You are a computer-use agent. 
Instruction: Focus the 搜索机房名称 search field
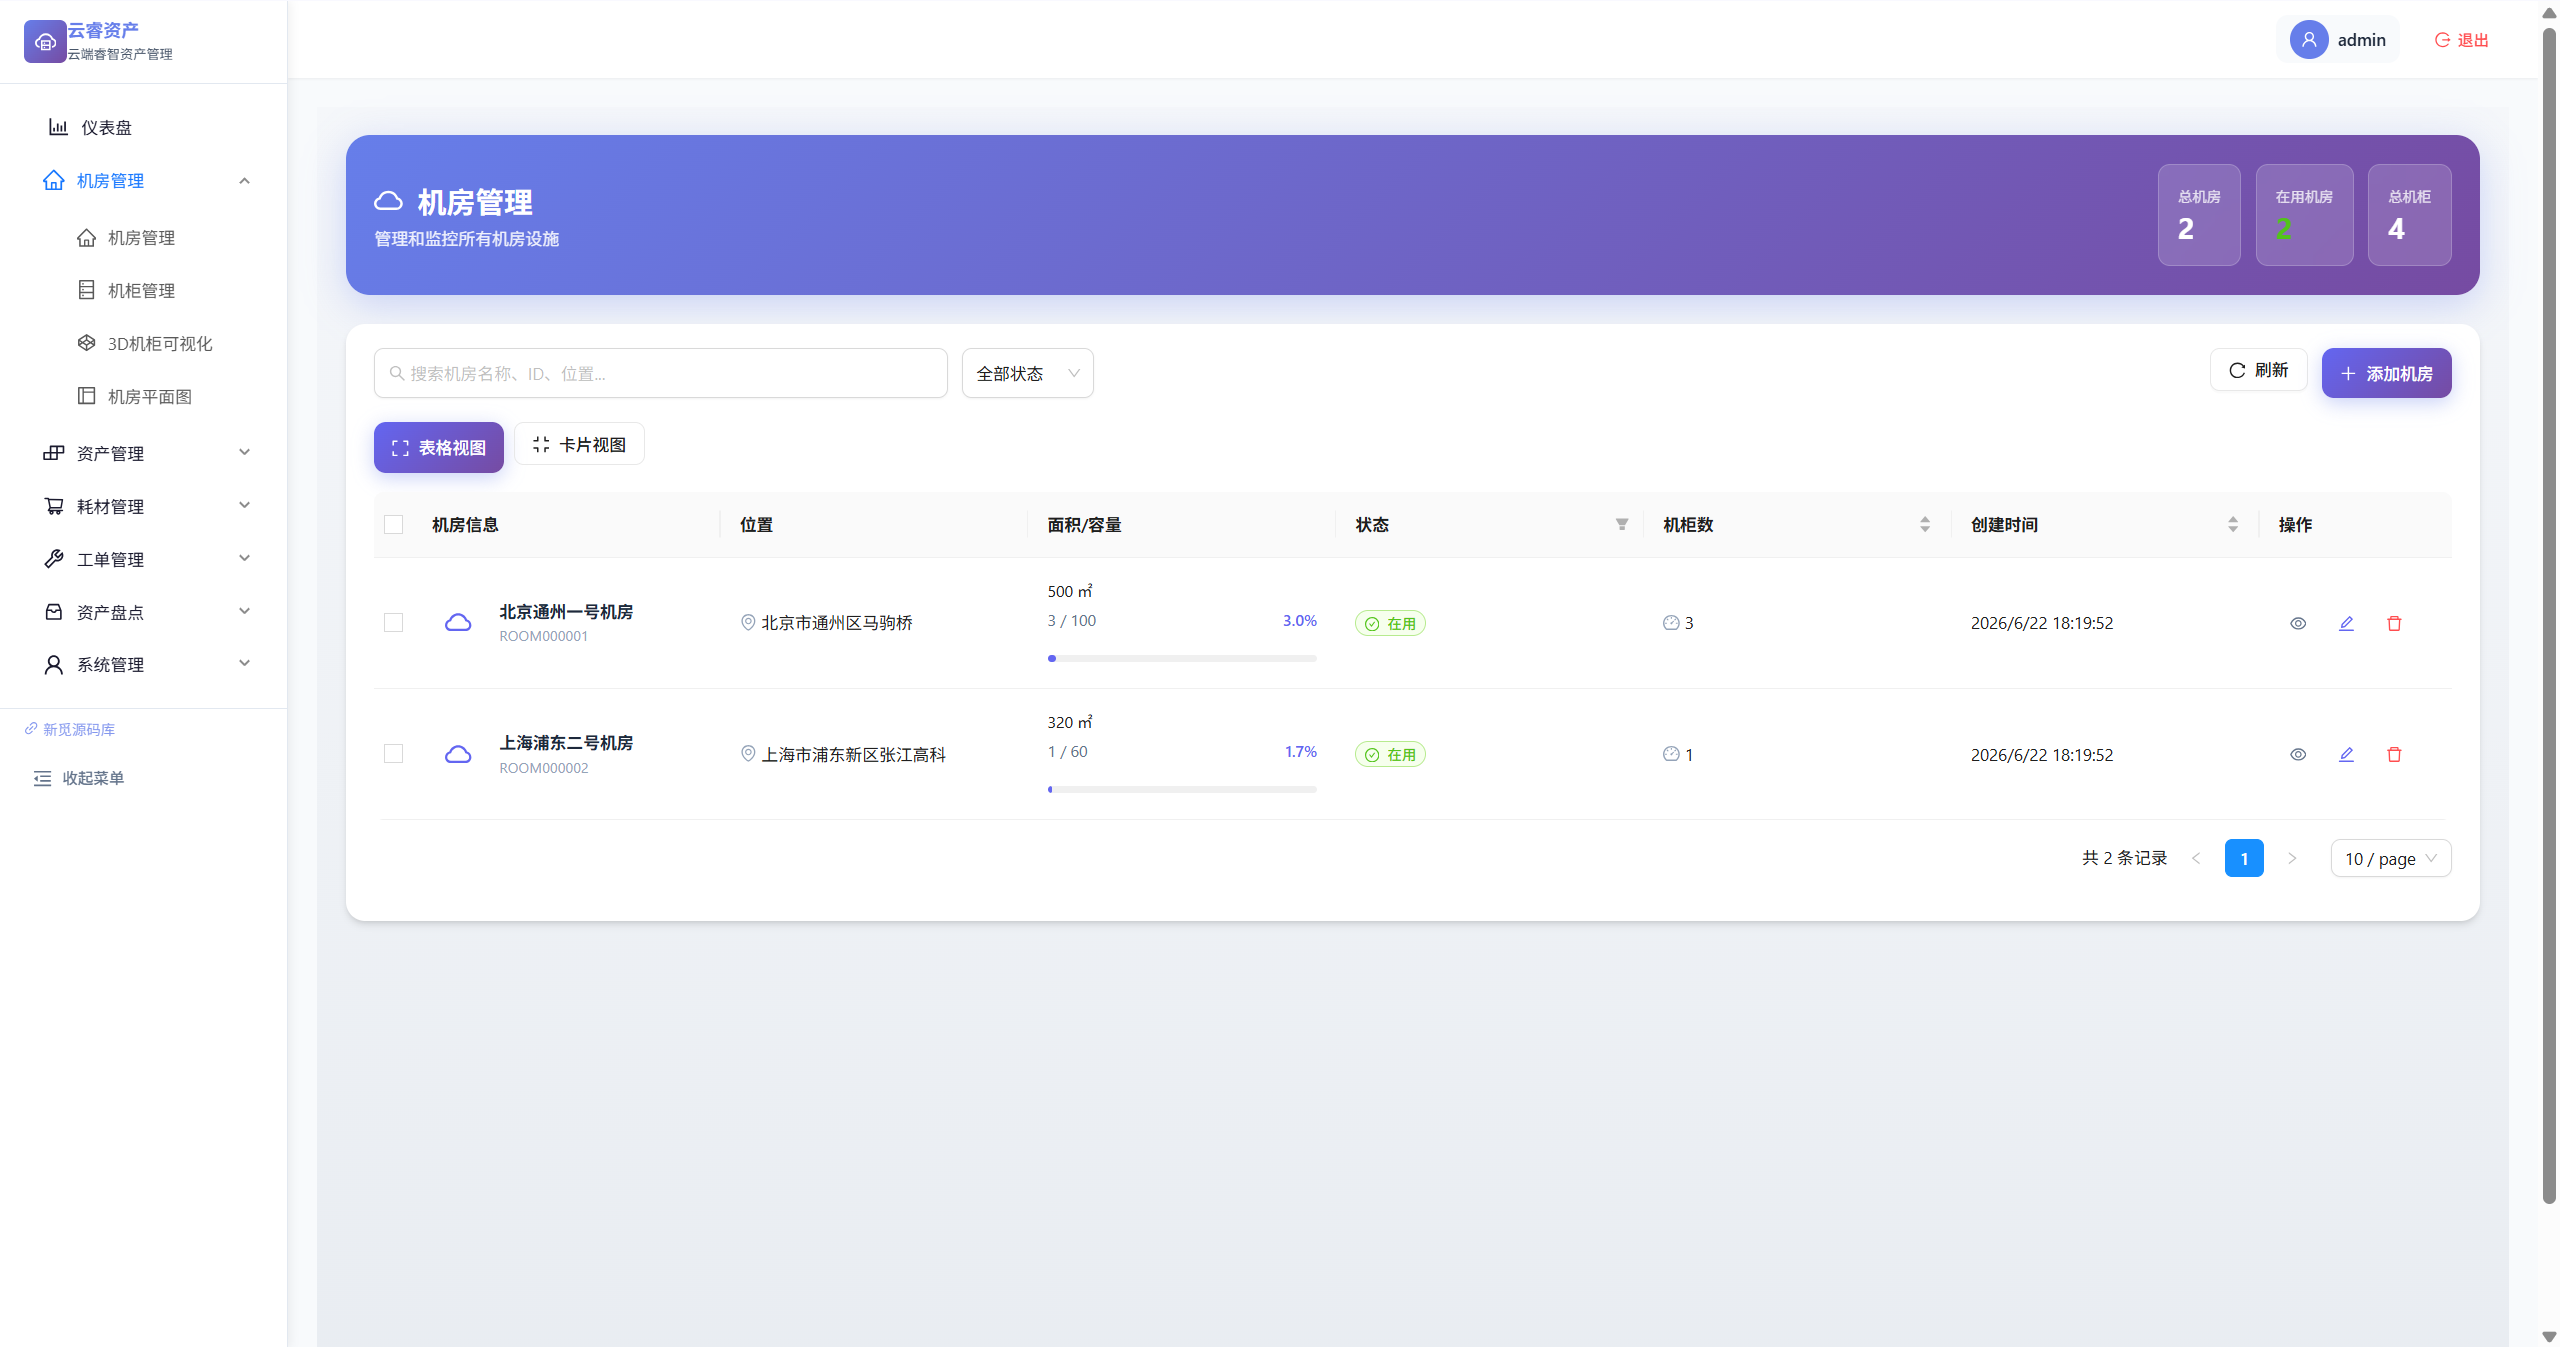(661, 373)
